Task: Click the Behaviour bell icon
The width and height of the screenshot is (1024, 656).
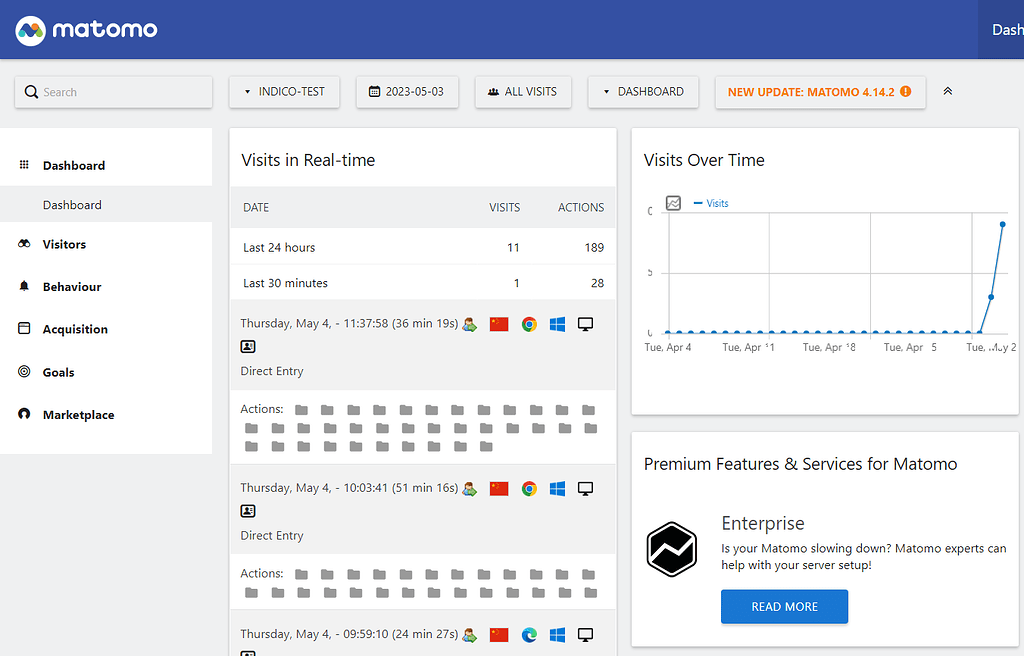Action: pyautogui.click(x=24, y=286)
